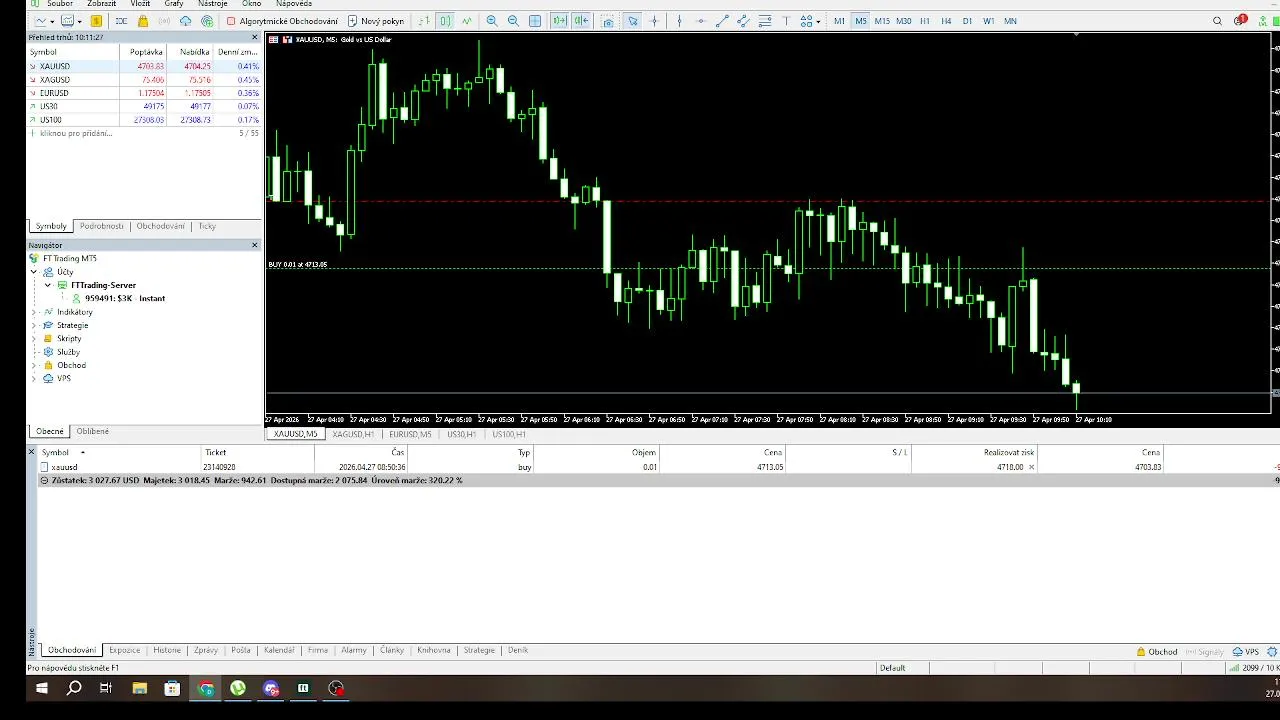The height and width of the screenshot is (720, 1280).
Task: Open the search magnifier icon
Action: click(1217, 21)
